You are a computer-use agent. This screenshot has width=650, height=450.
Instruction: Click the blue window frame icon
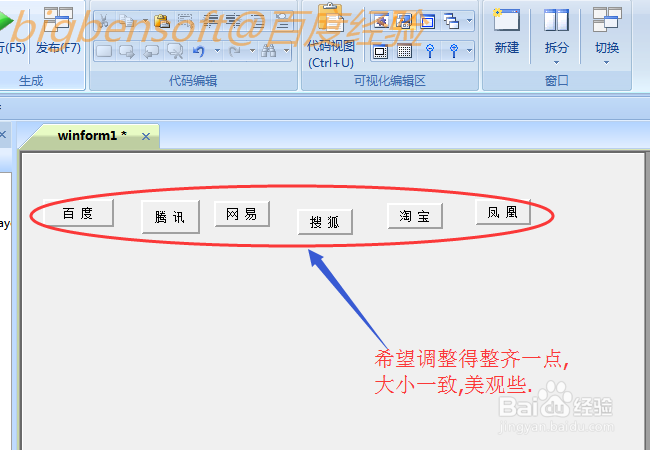[427, 21]
